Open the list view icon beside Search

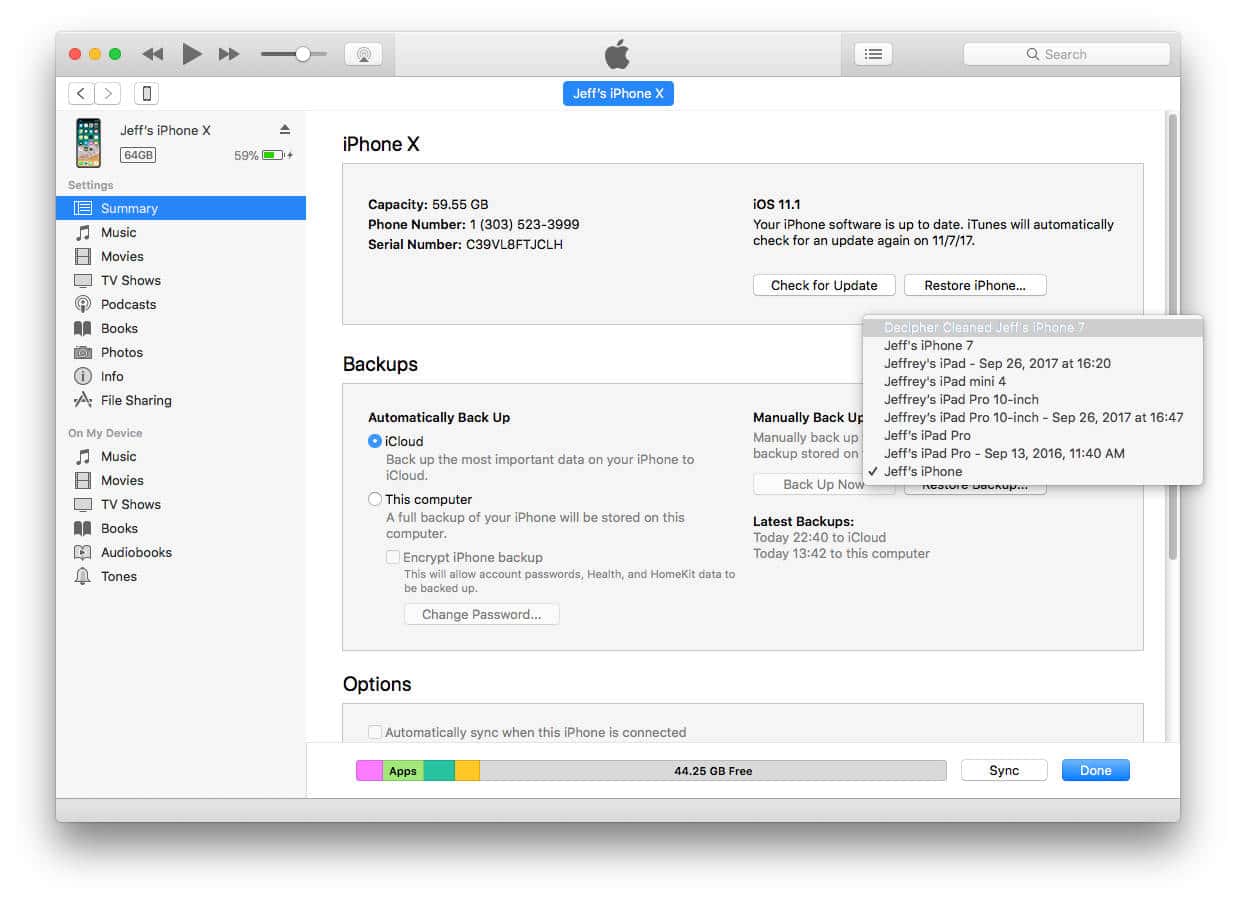coord(873,54)
